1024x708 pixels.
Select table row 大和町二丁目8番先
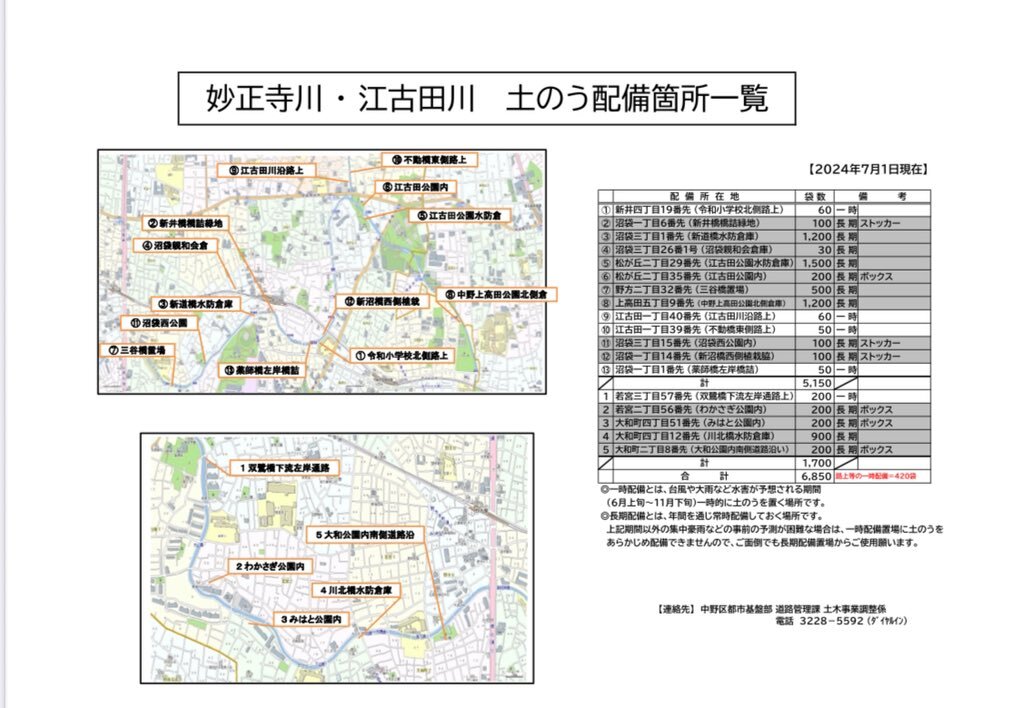[x=764, y=449]
